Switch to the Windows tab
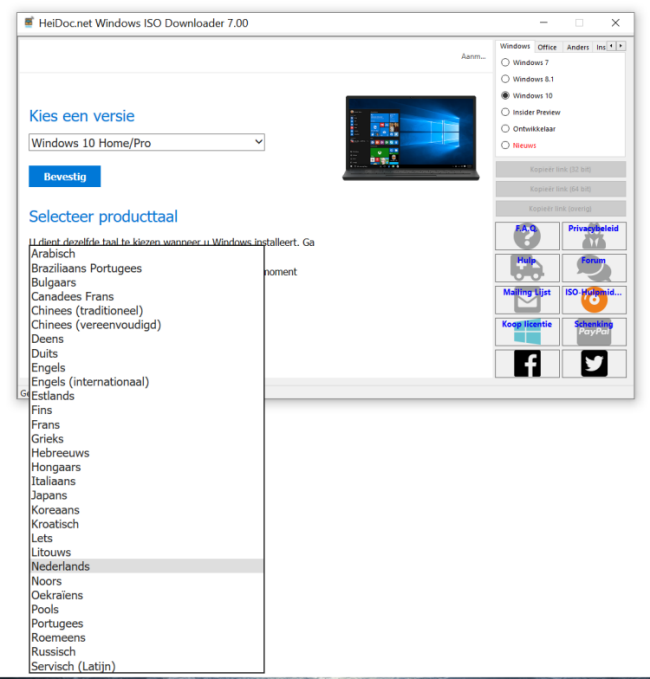 coord(515,46)
